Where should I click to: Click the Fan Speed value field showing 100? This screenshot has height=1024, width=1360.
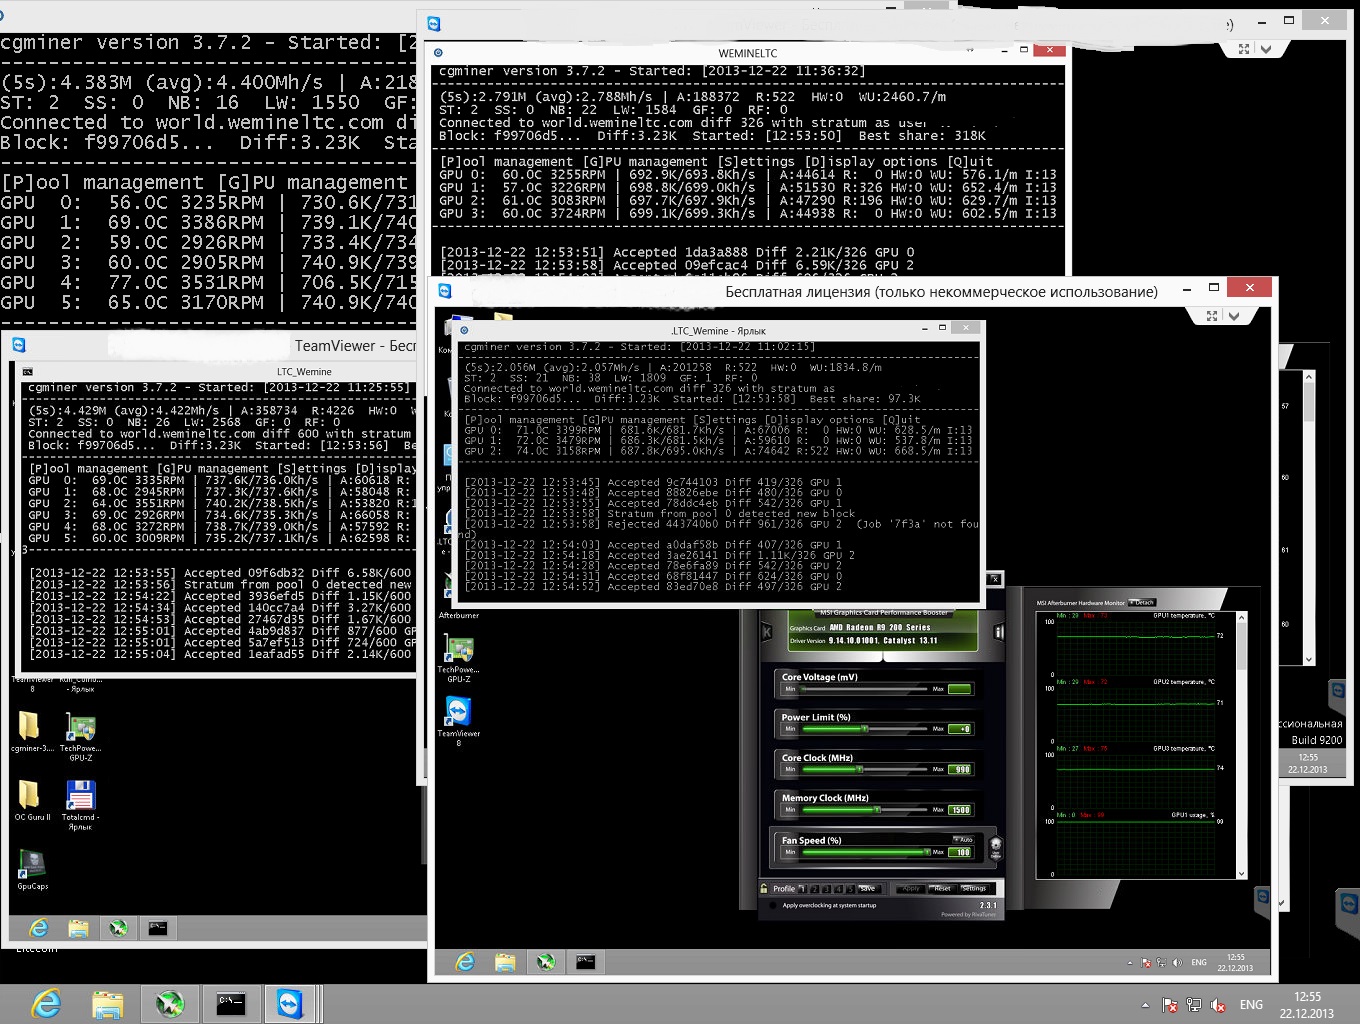pos(960,852)
